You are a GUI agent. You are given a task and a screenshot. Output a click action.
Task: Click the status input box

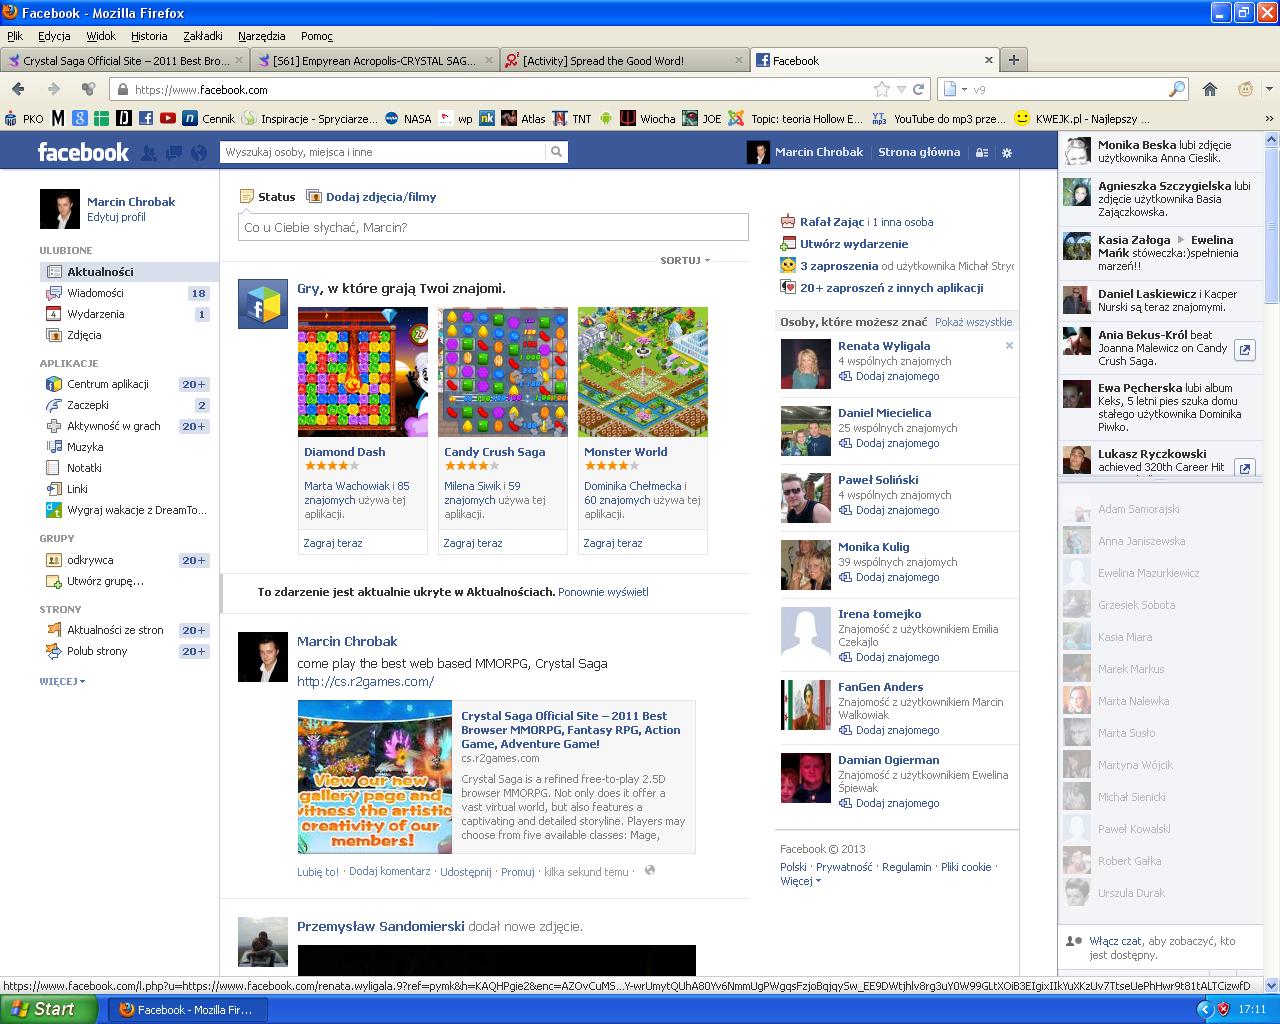(x=493, y=227)
